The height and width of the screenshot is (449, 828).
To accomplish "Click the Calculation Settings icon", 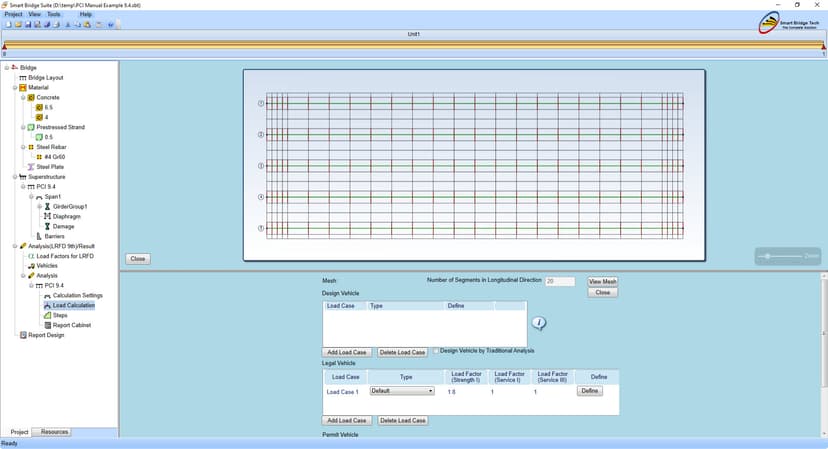I will (48, 296).
